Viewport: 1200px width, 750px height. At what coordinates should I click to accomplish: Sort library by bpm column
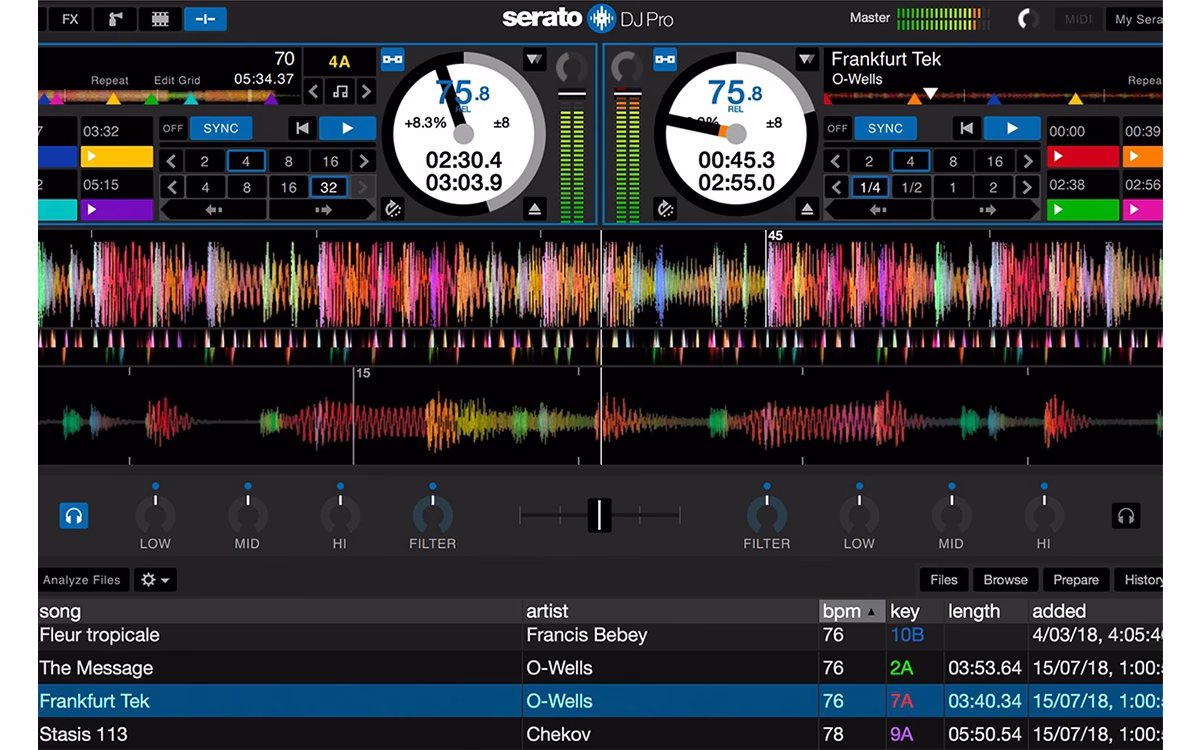click(851, 611)
